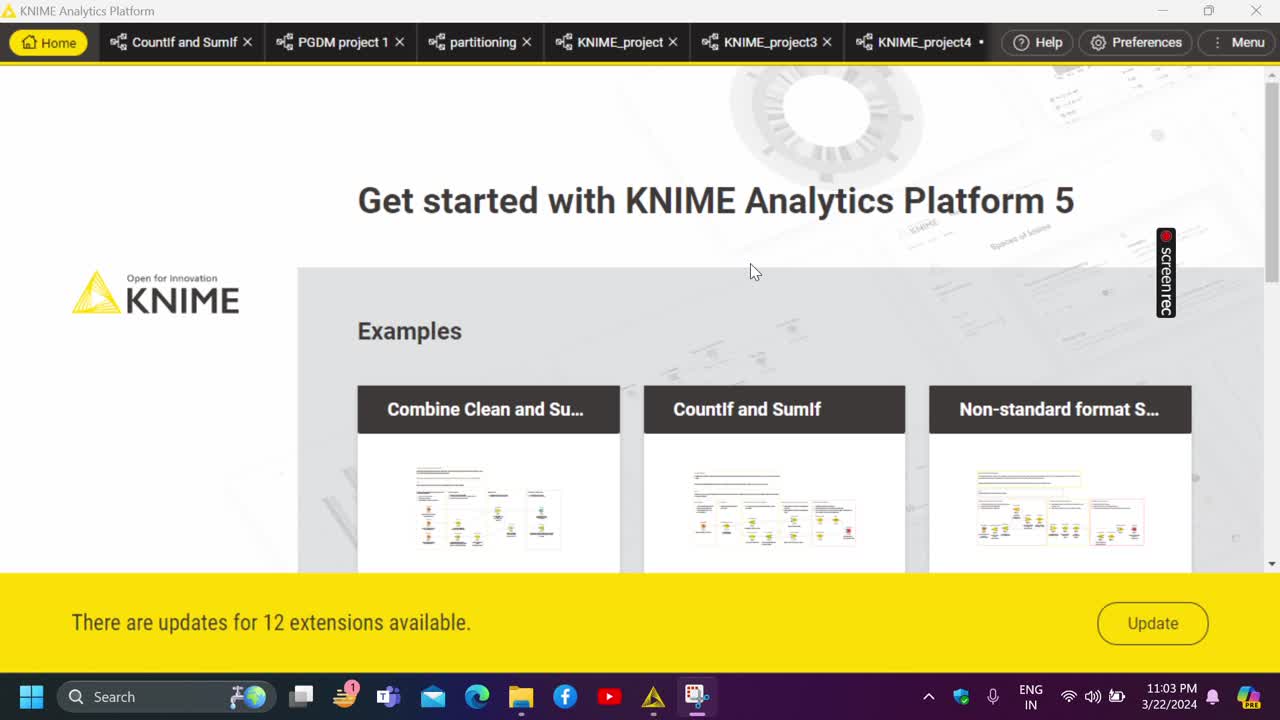Open the Home tab

tap(49, 42)
